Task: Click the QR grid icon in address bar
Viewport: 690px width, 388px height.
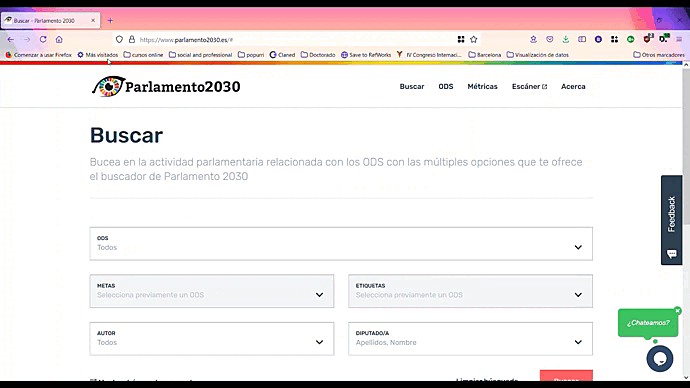Action: [461, 39]
